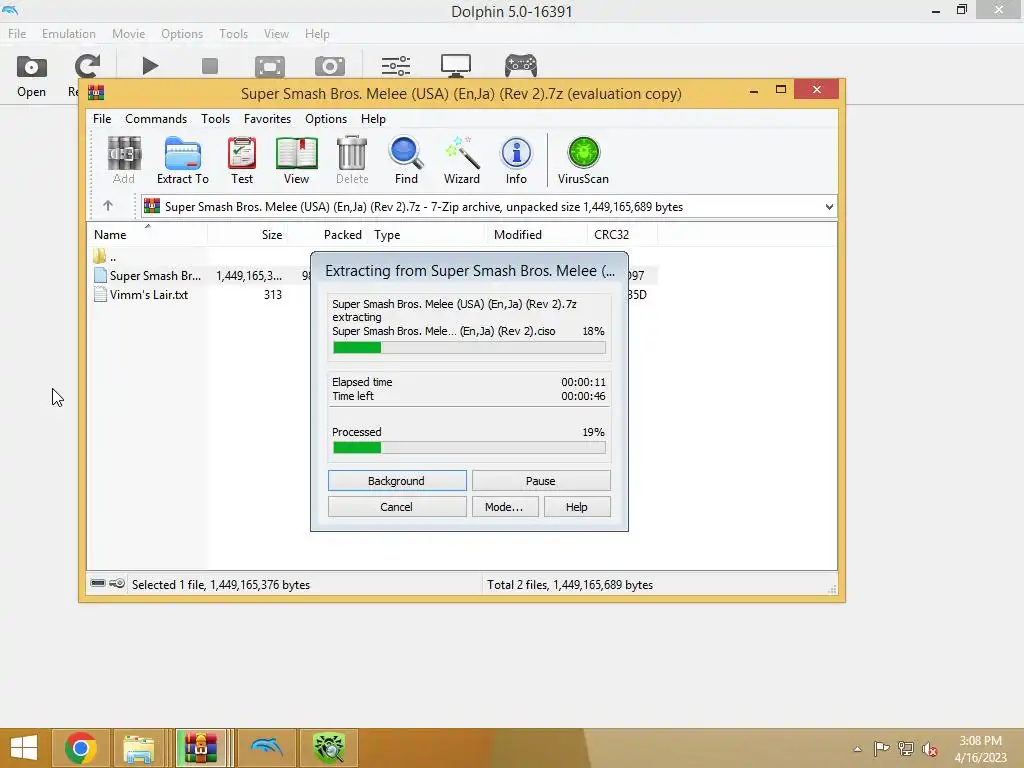The height and width of the screenshot is (768, 1024).
Task: Click the Processed progress bar at 19%
Action: [x=470, y=447]
